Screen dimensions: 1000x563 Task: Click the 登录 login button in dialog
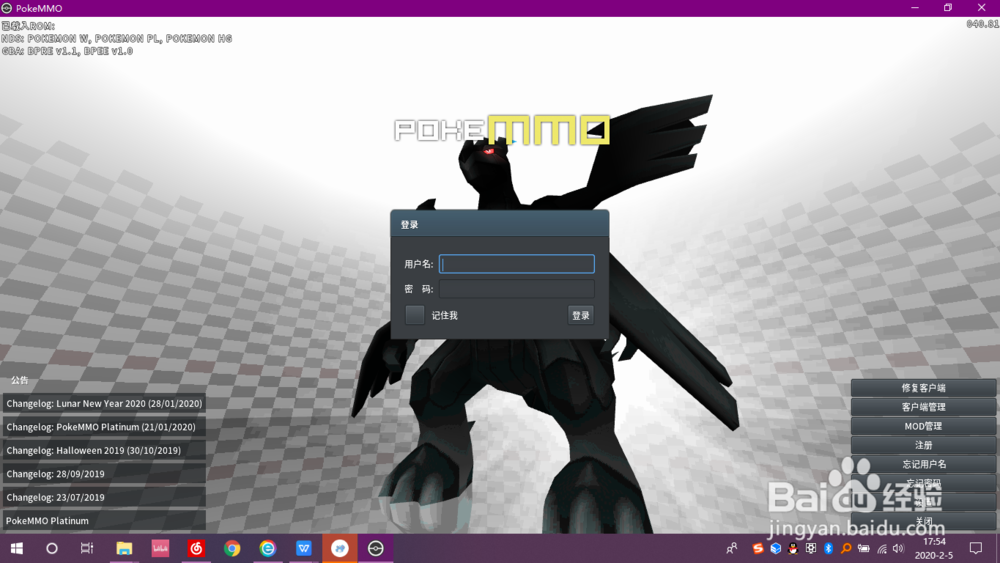pos(580,315)
